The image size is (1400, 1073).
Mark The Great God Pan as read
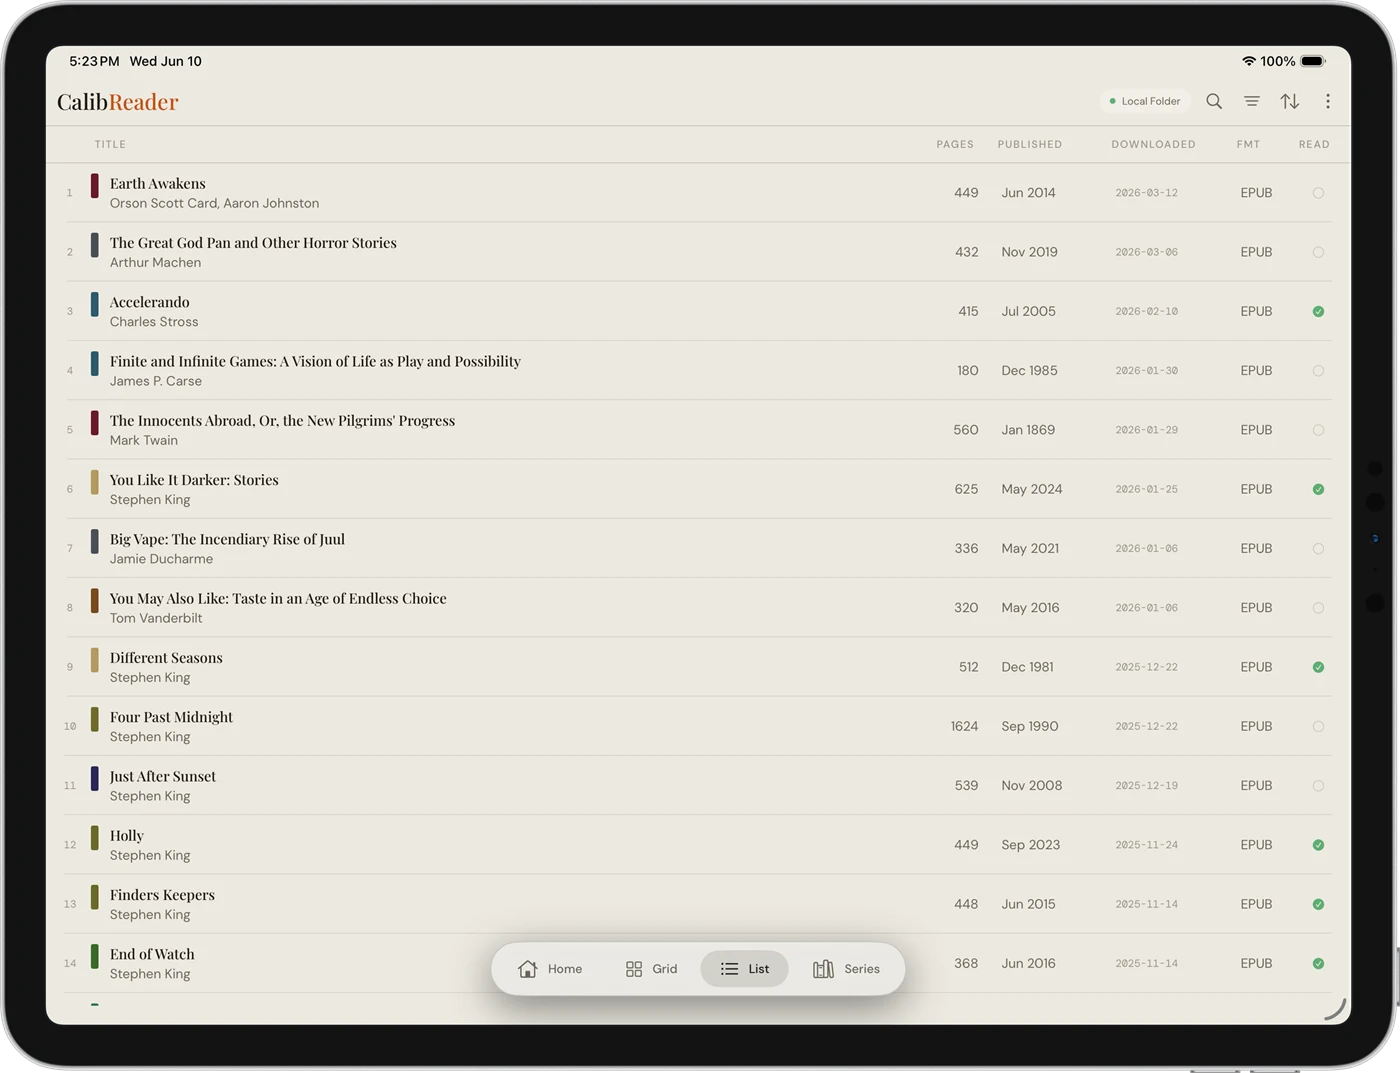pyautogui.click(x=1318, y=252)
